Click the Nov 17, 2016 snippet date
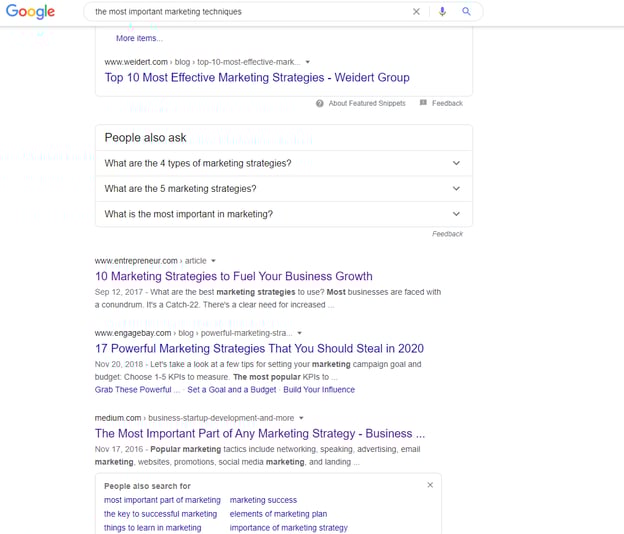Screen dimensions: 624x534 tap(119, 449)
